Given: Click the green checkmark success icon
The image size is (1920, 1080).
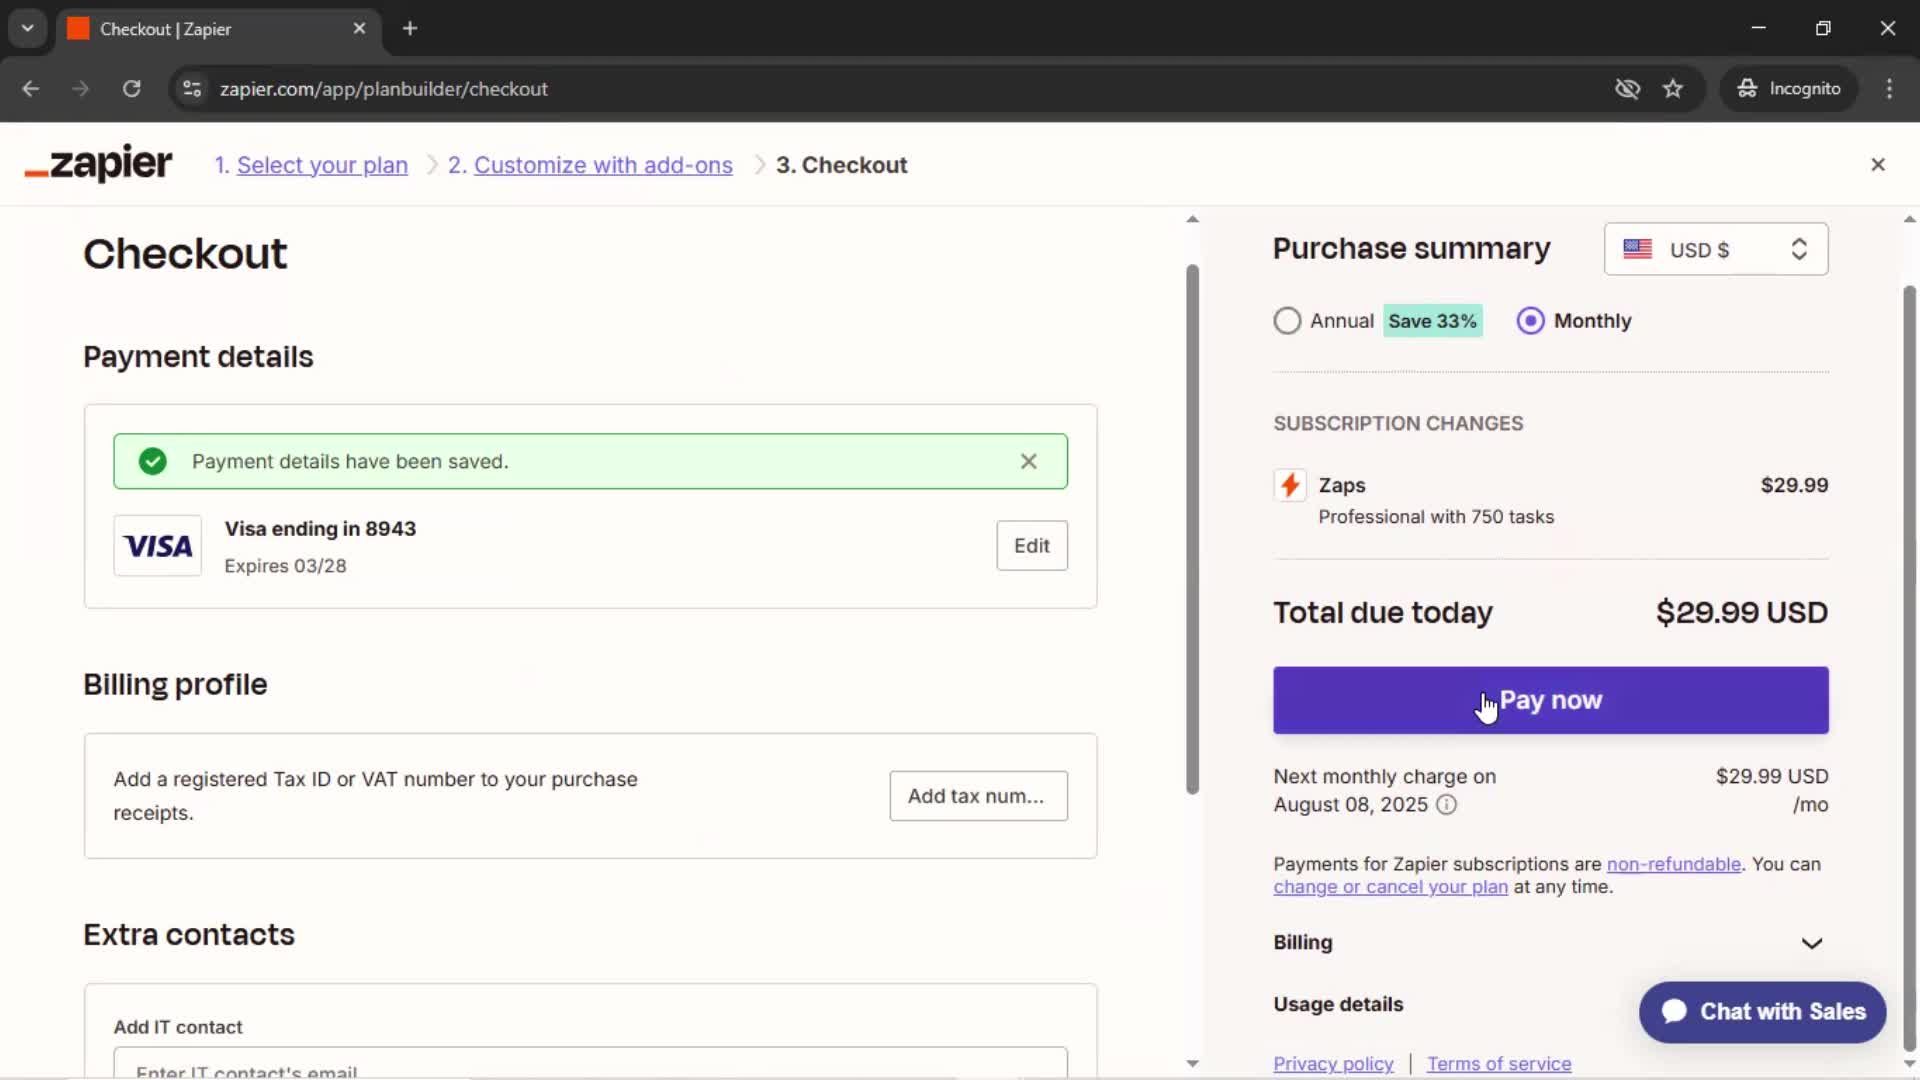Looking at the screenshot, I should [153, 461].
